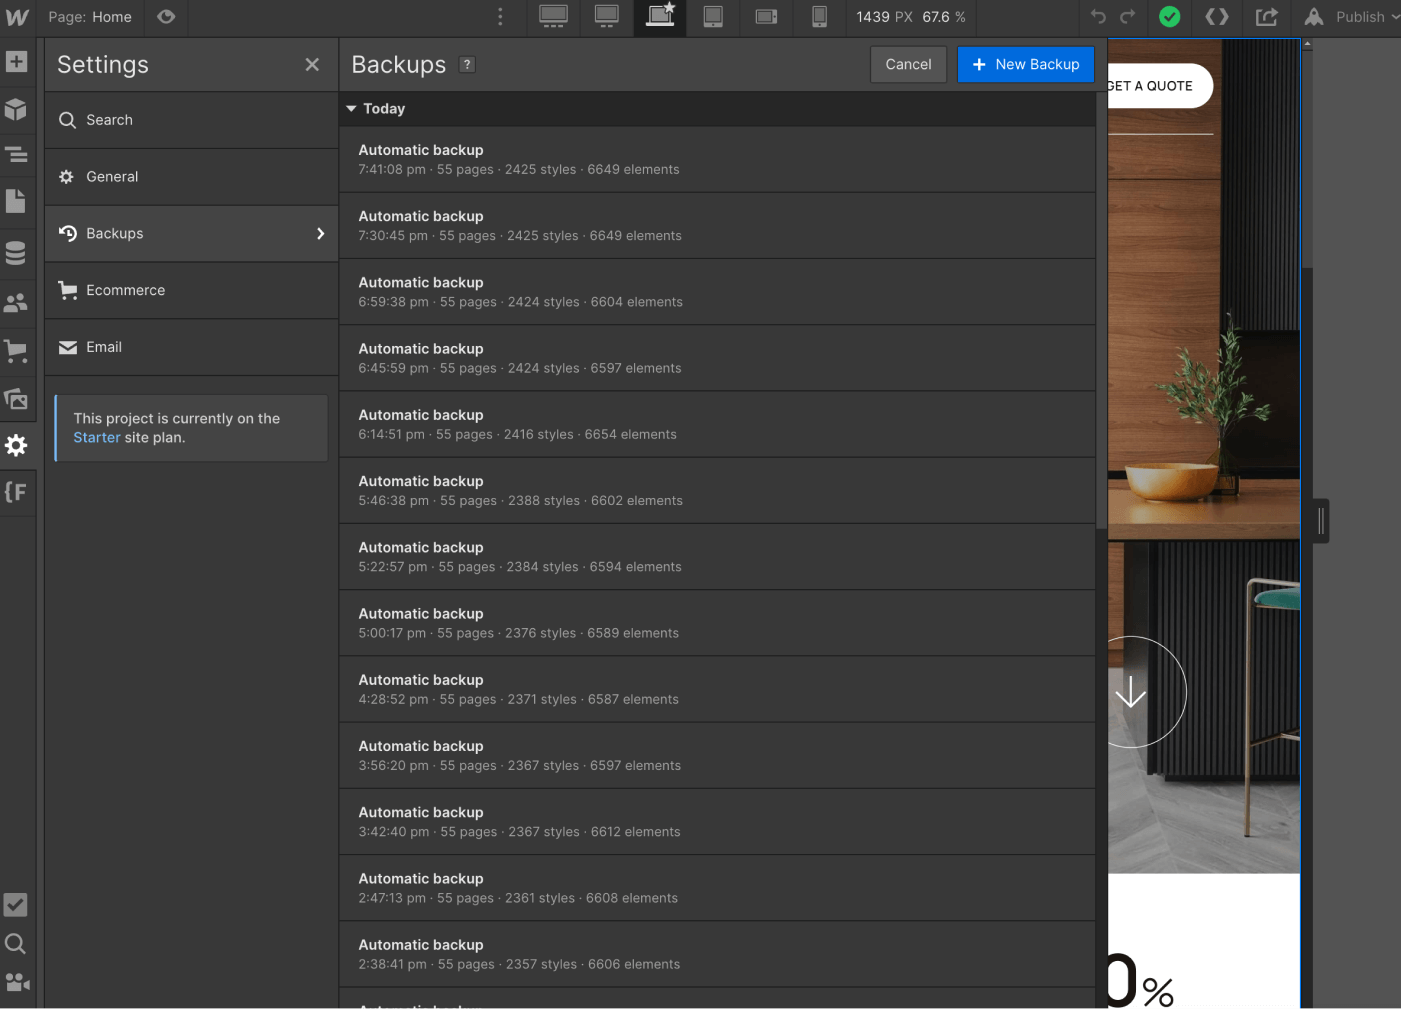Open the CMS Collections panel
Viewport: 1401px width, 1009px height.
(x=16, y=252)
